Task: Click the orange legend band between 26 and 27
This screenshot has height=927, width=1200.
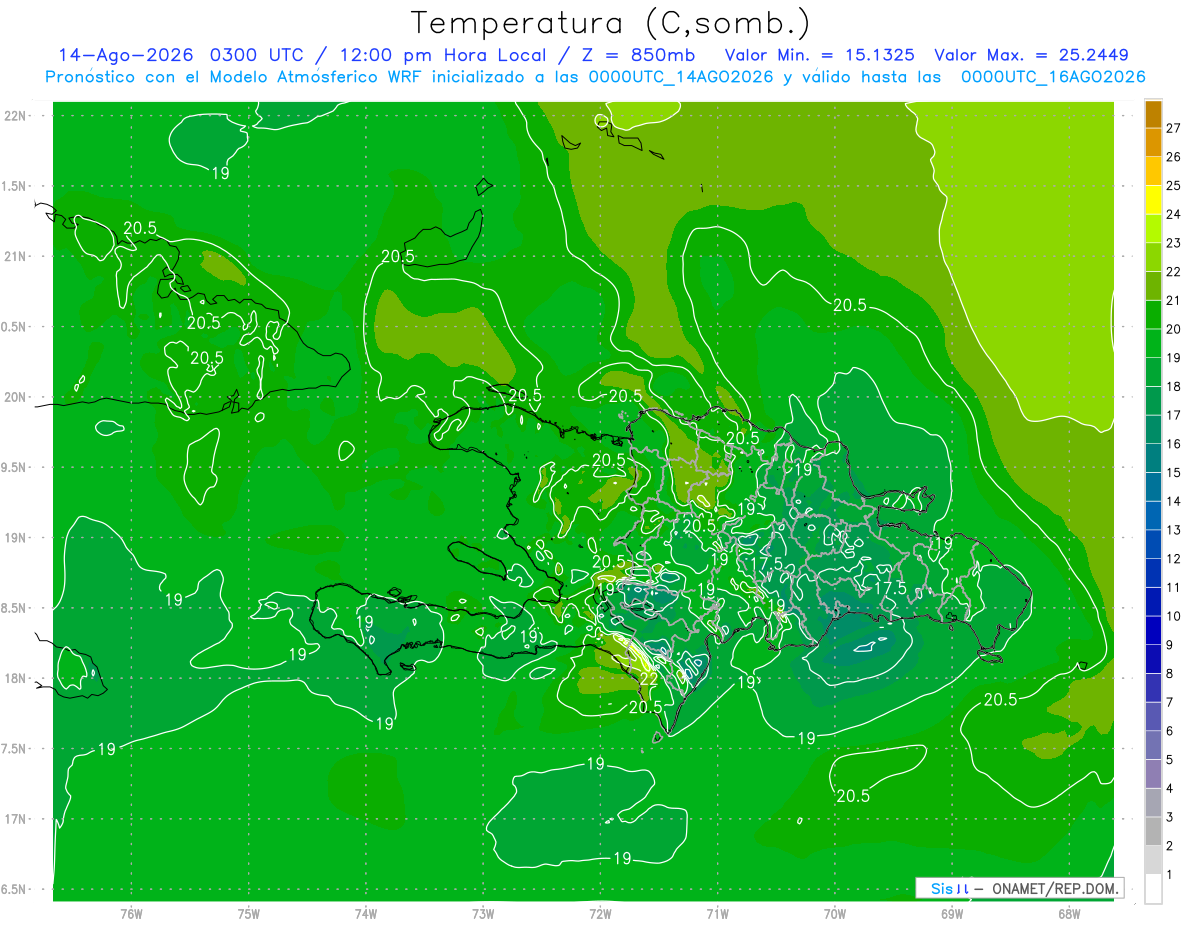Action: [x=1153, y=143]
